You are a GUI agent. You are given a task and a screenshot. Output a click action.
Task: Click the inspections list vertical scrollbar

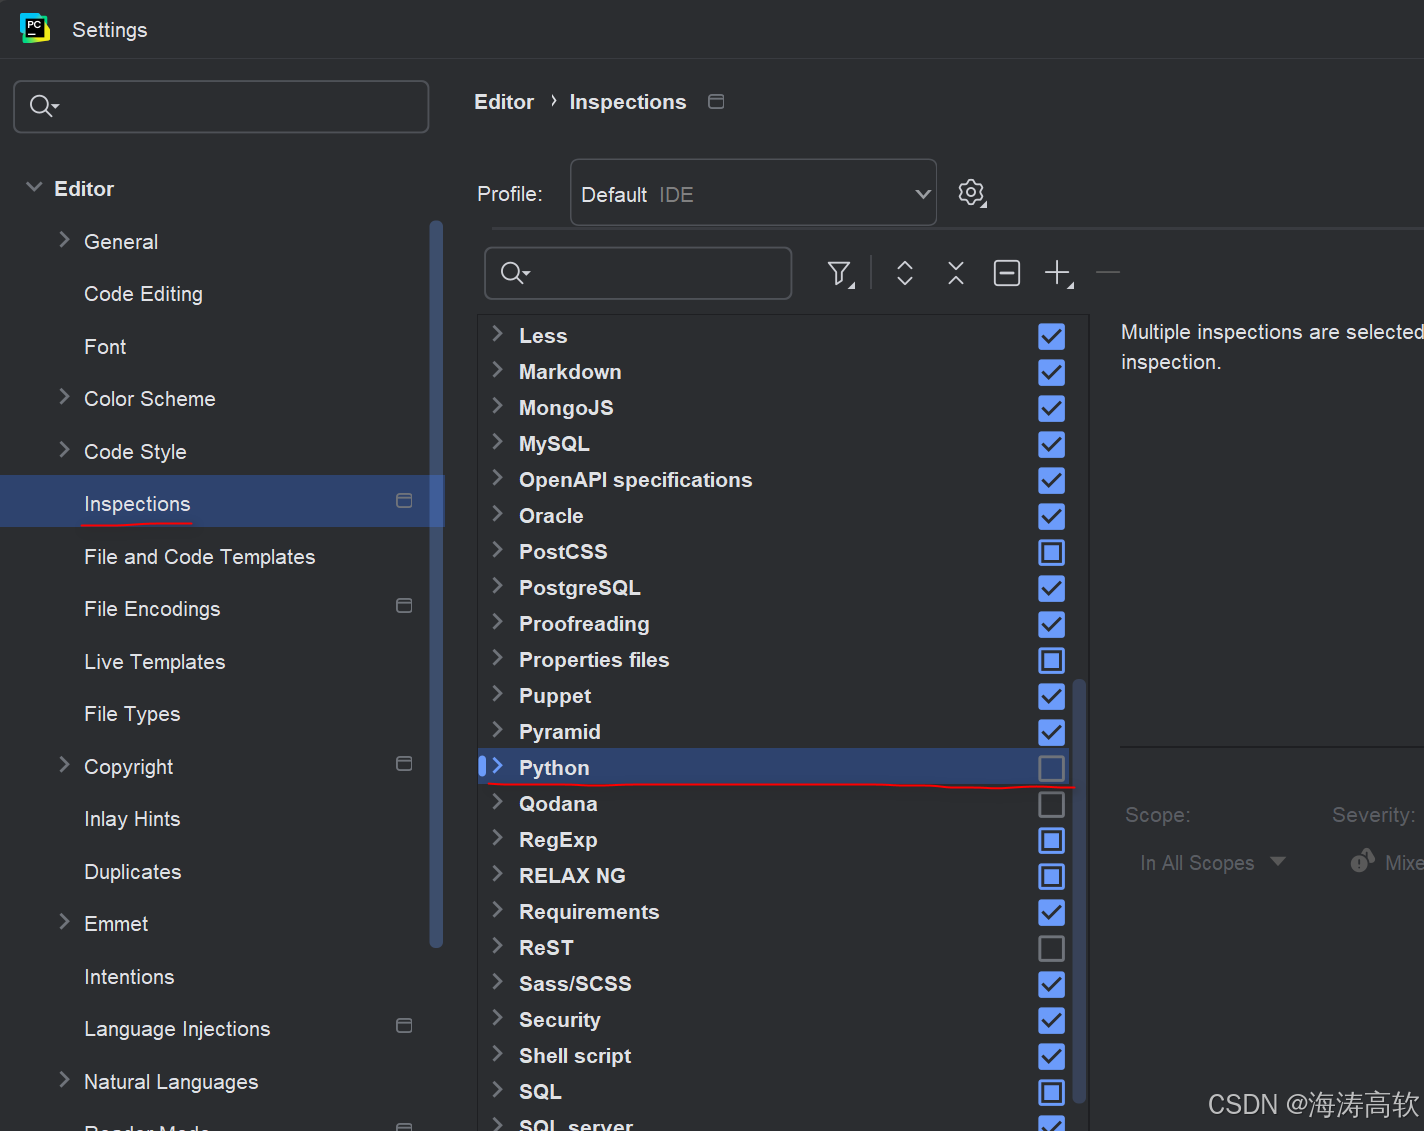click(1079, 890)
